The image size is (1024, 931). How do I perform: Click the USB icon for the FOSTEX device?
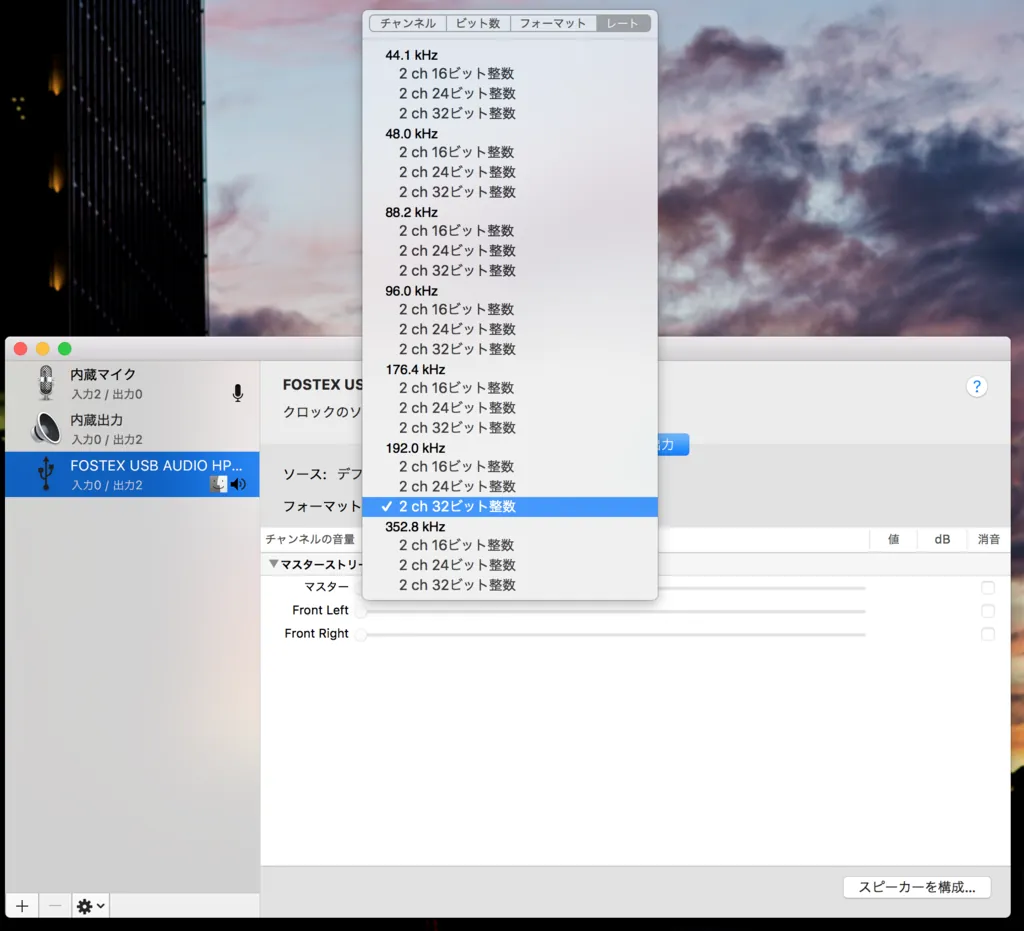click(x=45, y=473)
